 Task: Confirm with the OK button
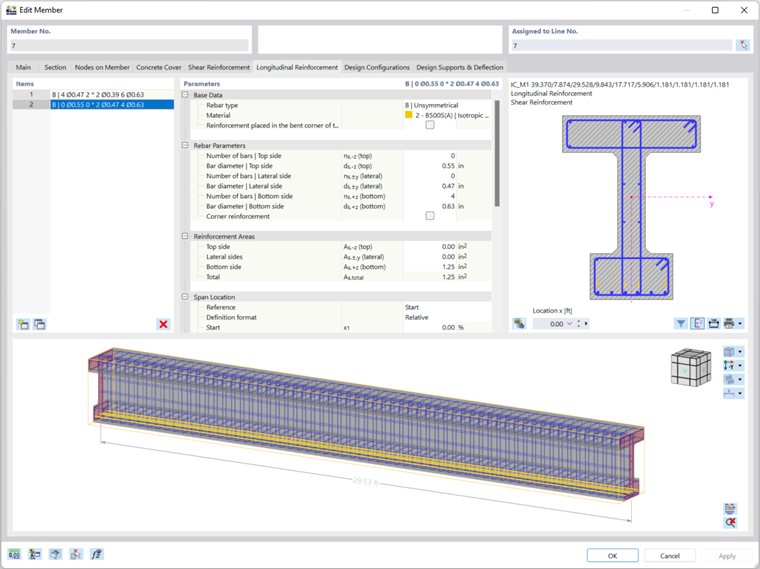(612, 555)
